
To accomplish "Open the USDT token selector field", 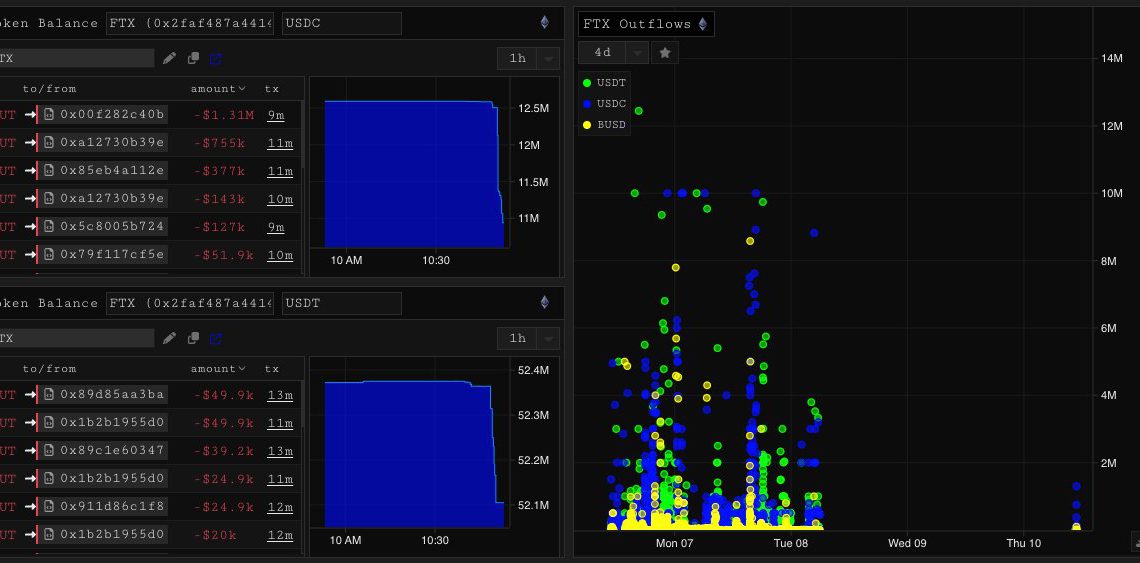I will coord(342,303).
